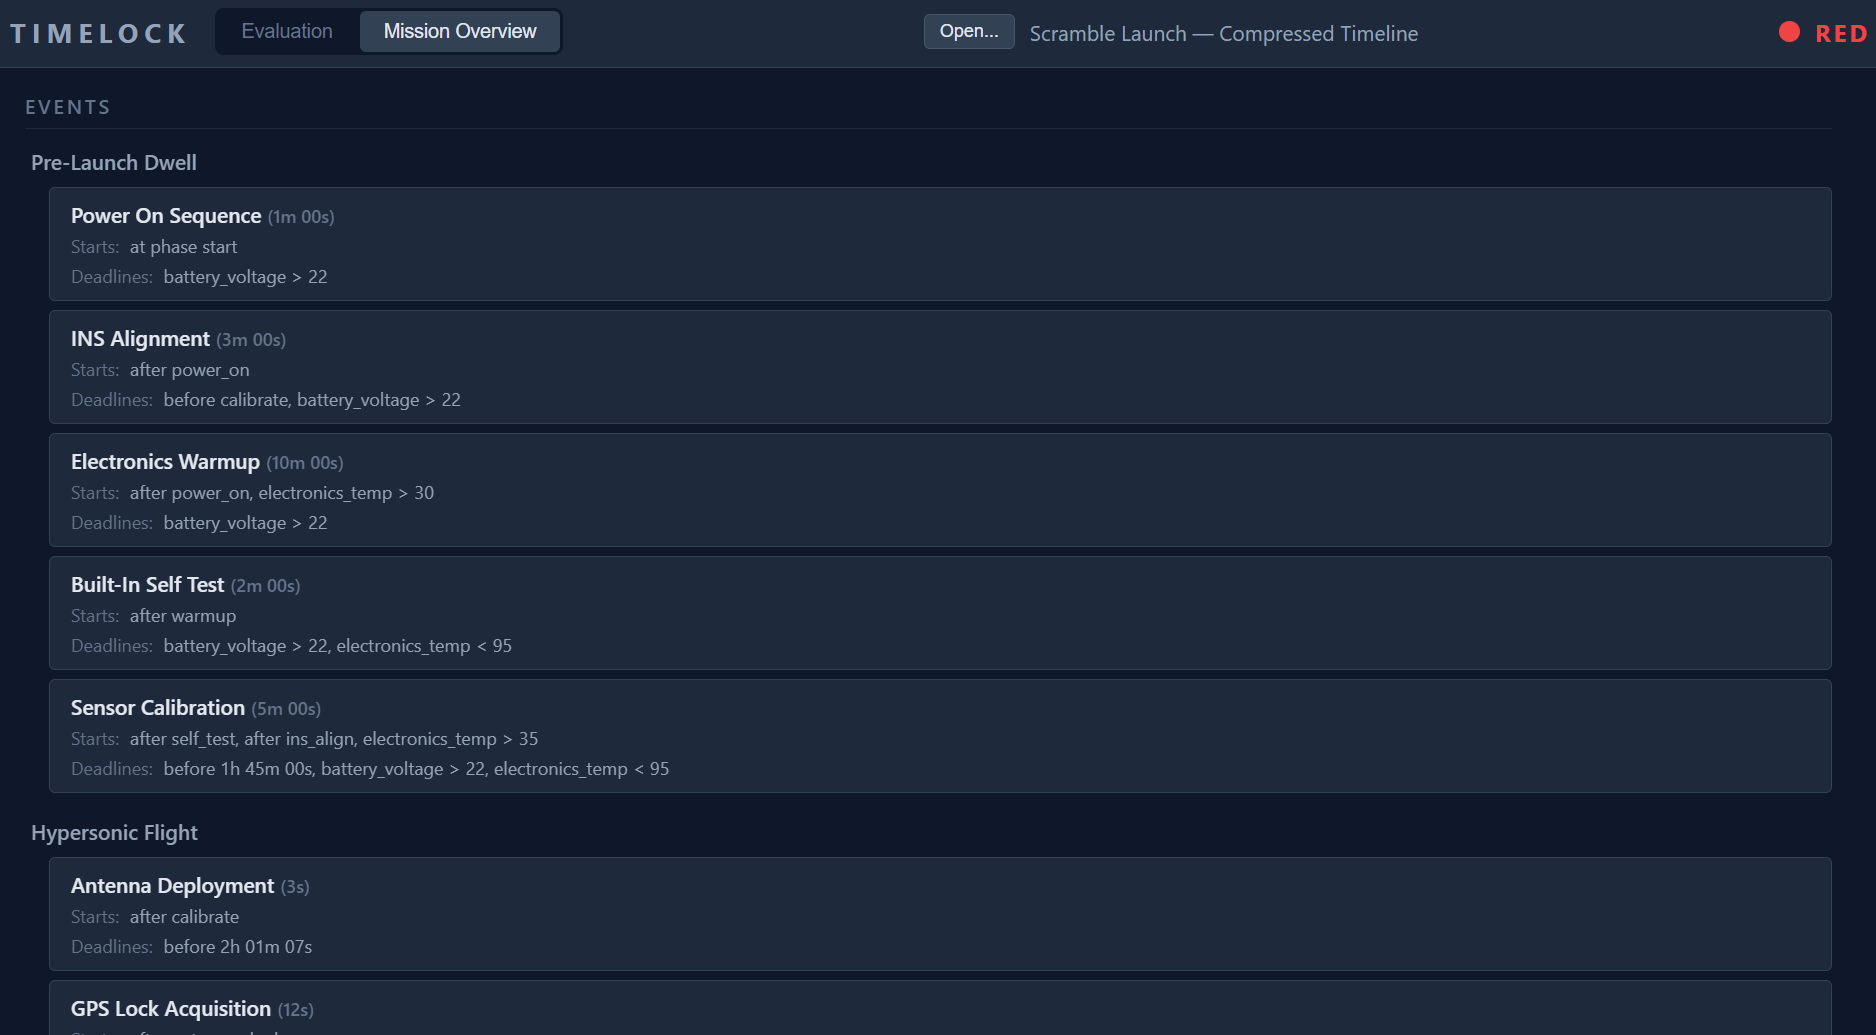
Task: Click the (3m 00s) duration of INS Alignment
Action: (251, 340)
